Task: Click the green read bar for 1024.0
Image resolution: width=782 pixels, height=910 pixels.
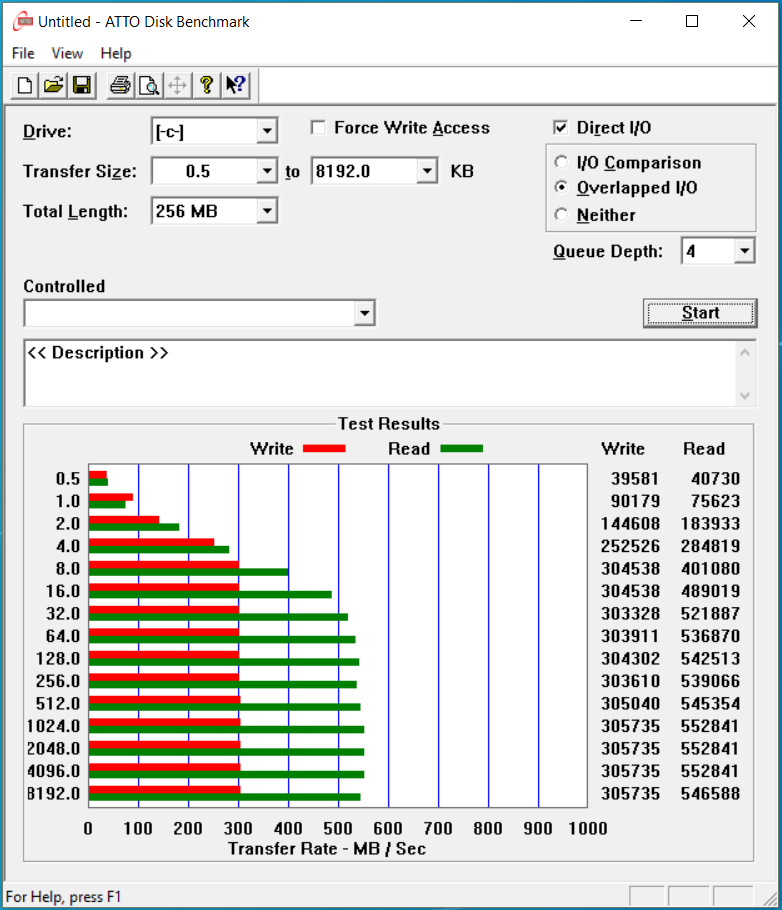Action: (x=226, y=730)
